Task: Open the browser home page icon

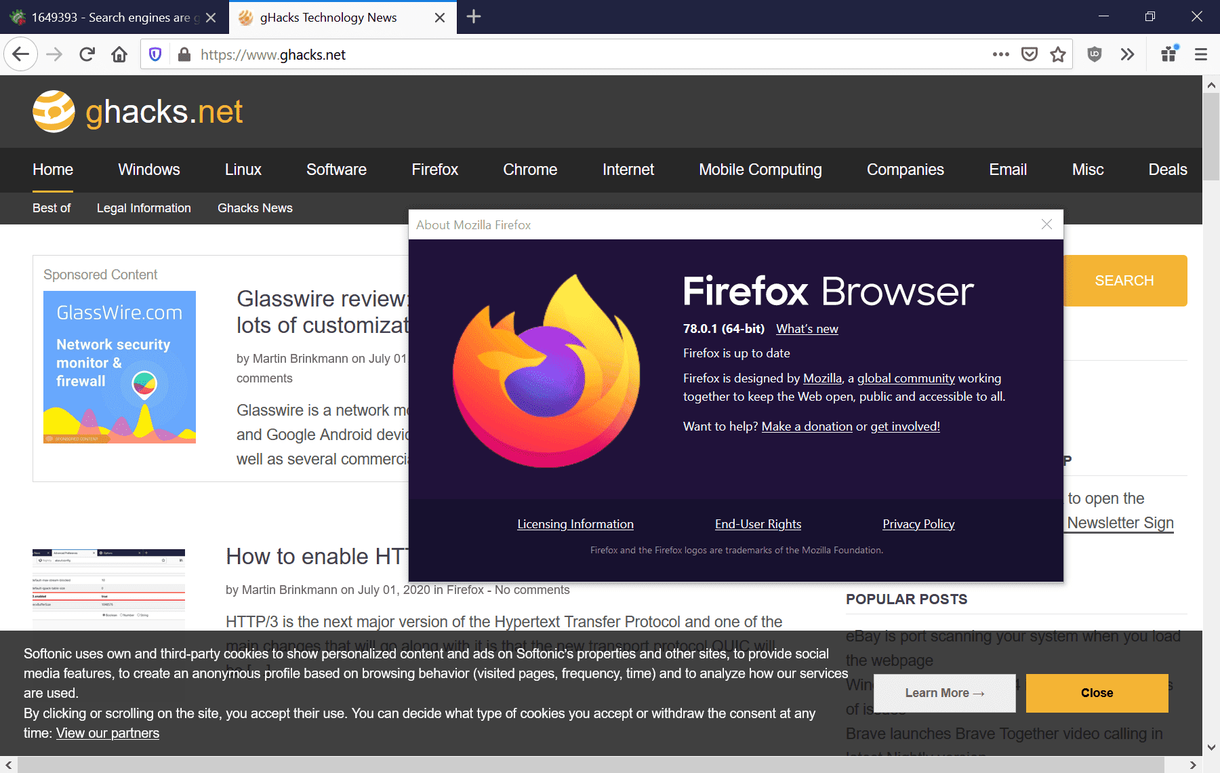Action: tap(119, 54)
